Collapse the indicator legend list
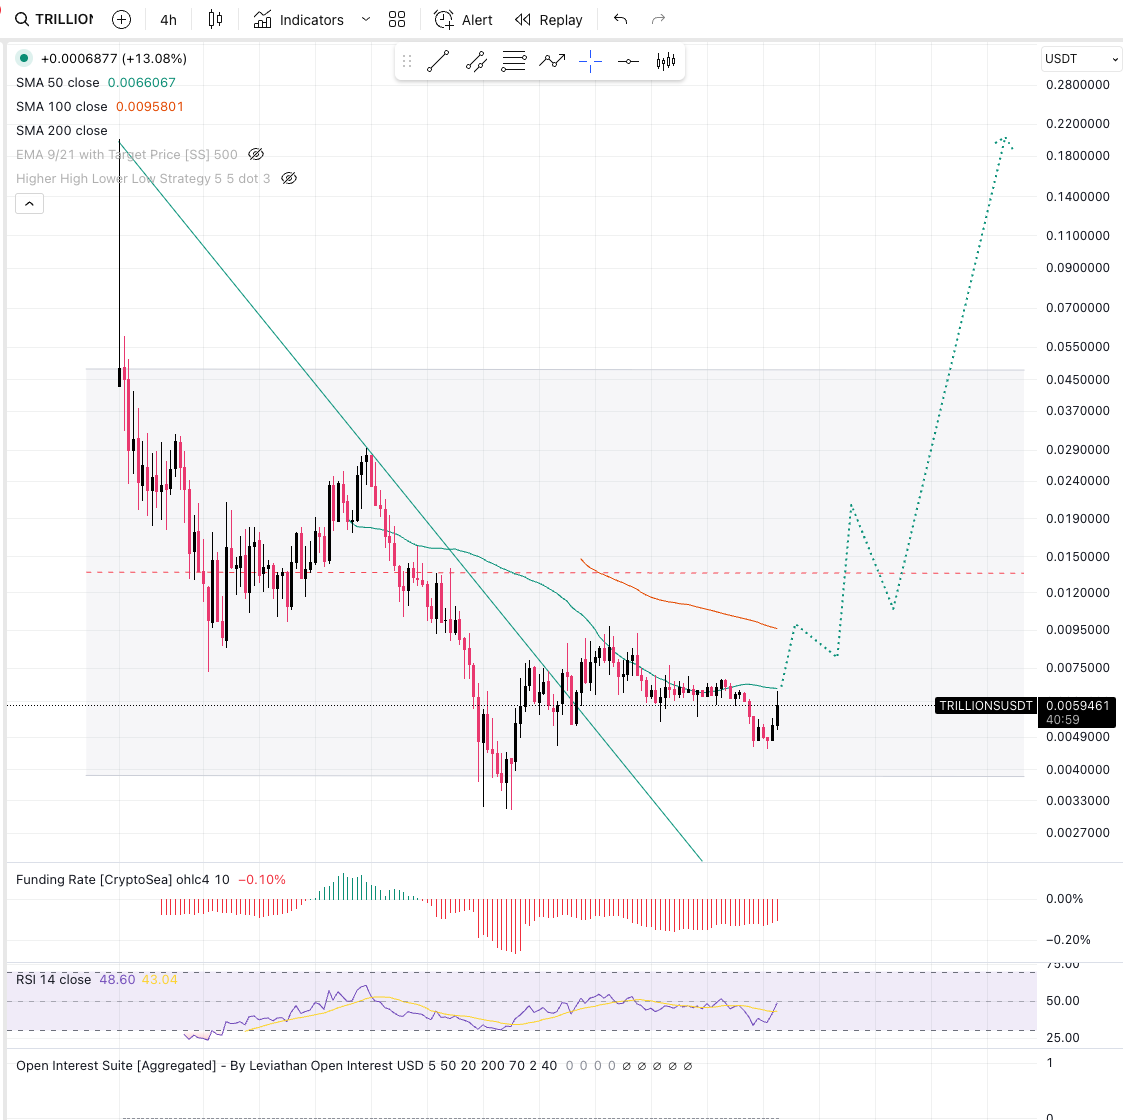The width and height of the screenshot is (1123, 1120). (x=29, y=204)
